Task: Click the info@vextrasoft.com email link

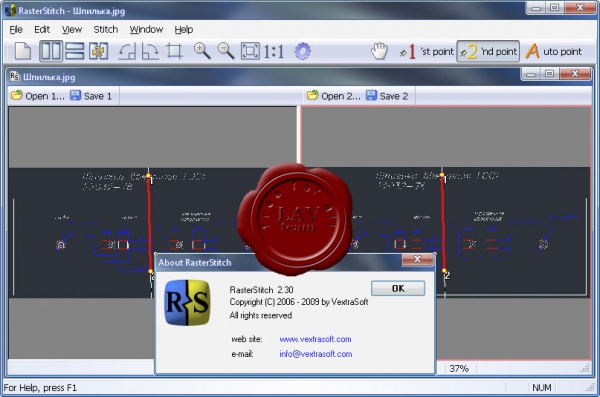Action: coord(316,354)
